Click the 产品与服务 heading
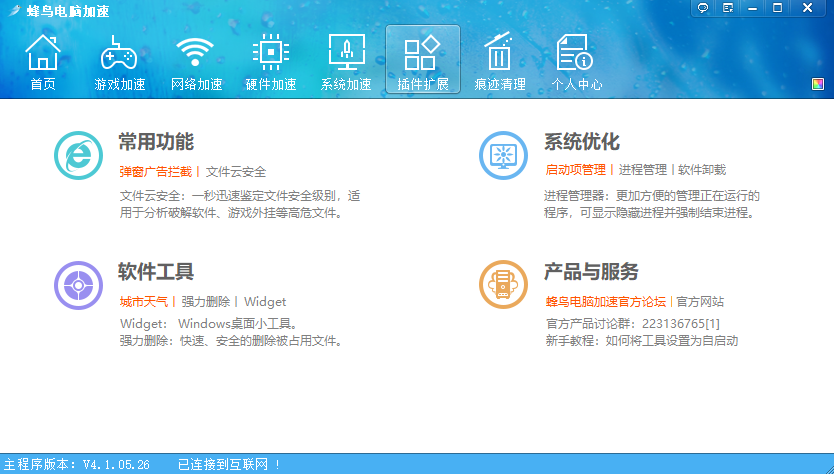The width and height of the screenshot is (834, 474). [x=591, y=271]
